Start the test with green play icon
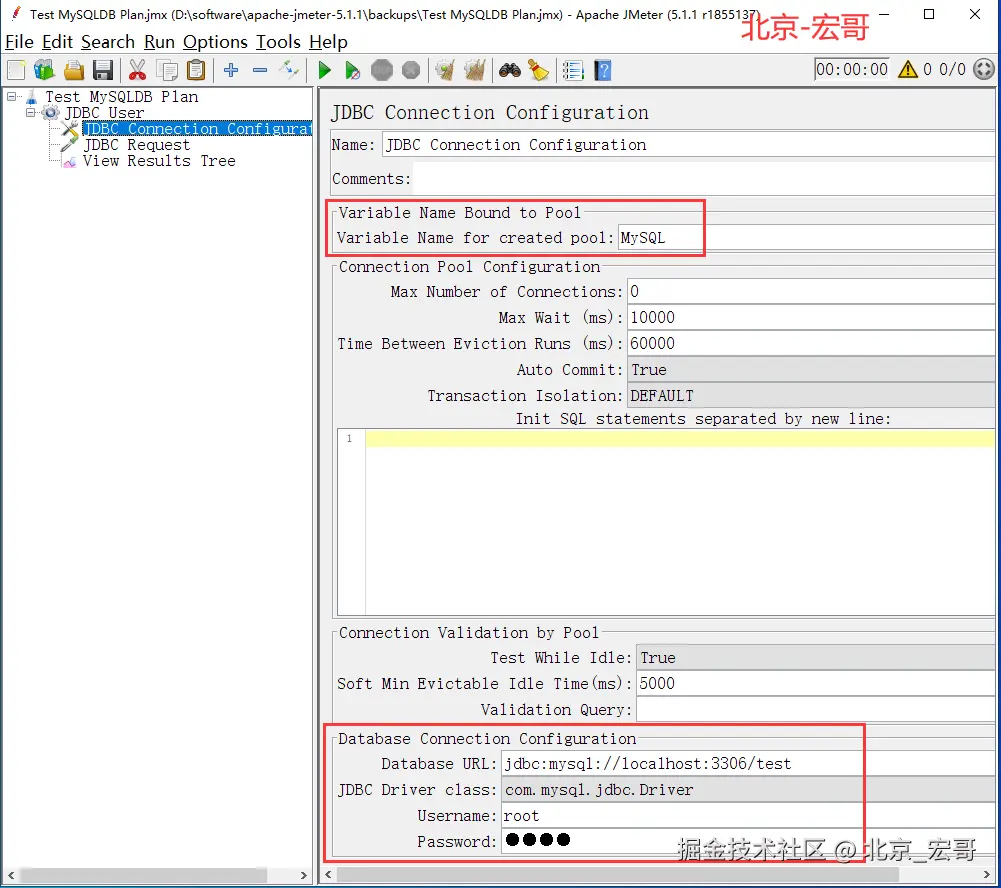This screenshot has height=888, width=1001. (x=324, y=70)
